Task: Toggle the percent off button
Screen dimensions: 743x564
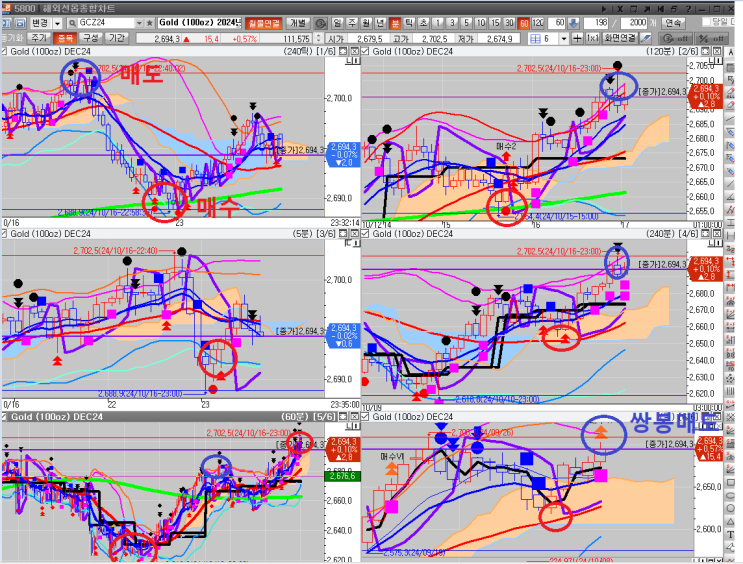Action: click(711, 38)
